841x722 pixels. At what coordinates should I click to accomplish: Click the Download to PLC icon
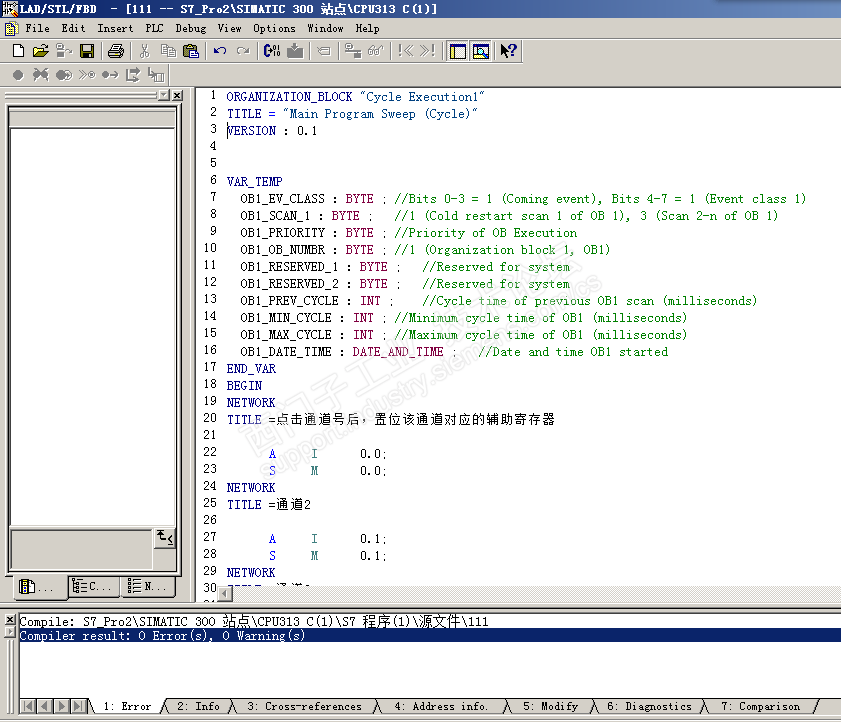[295, 51]
